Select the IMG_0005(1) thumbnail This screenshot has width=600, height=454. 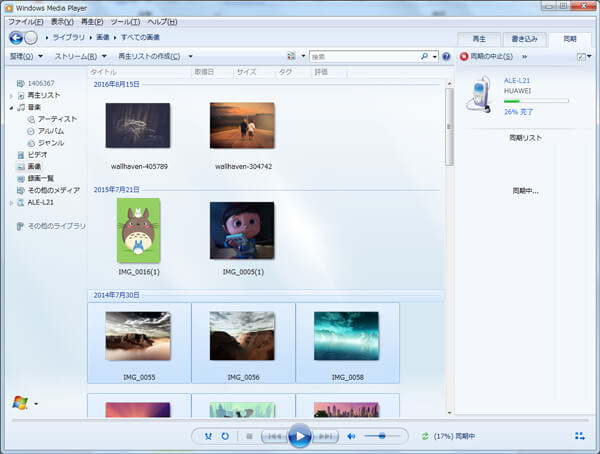tap(242, 230)
